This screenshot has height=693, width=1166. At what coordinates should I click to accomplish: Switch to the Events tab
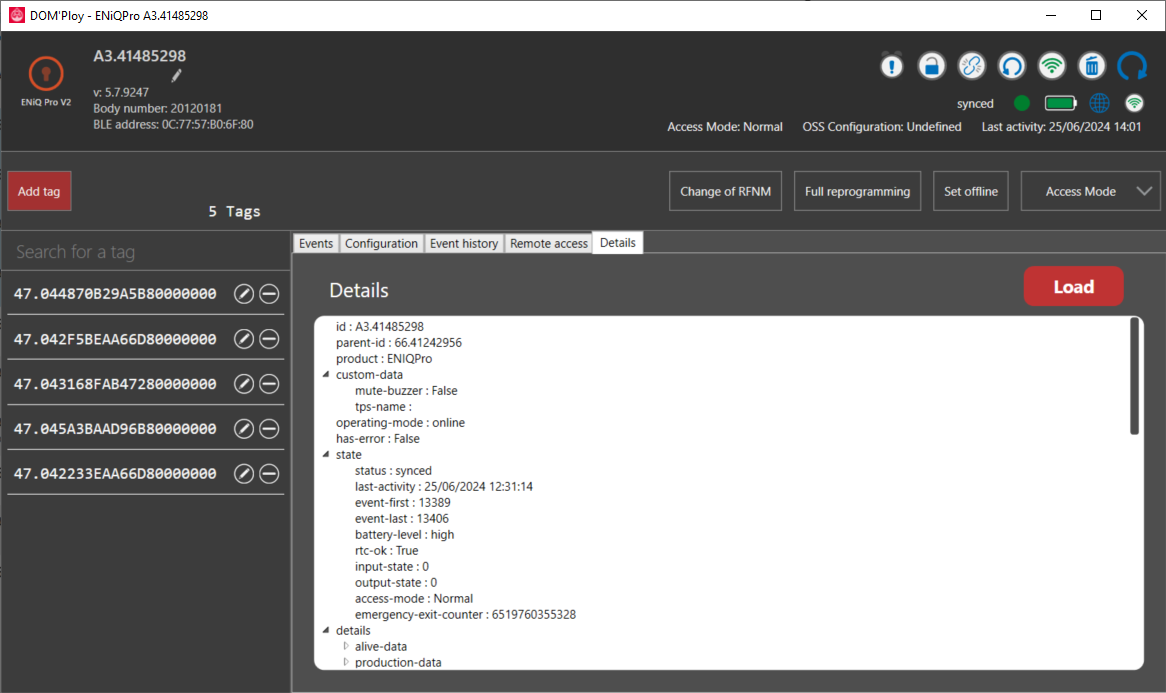(316, 243)
